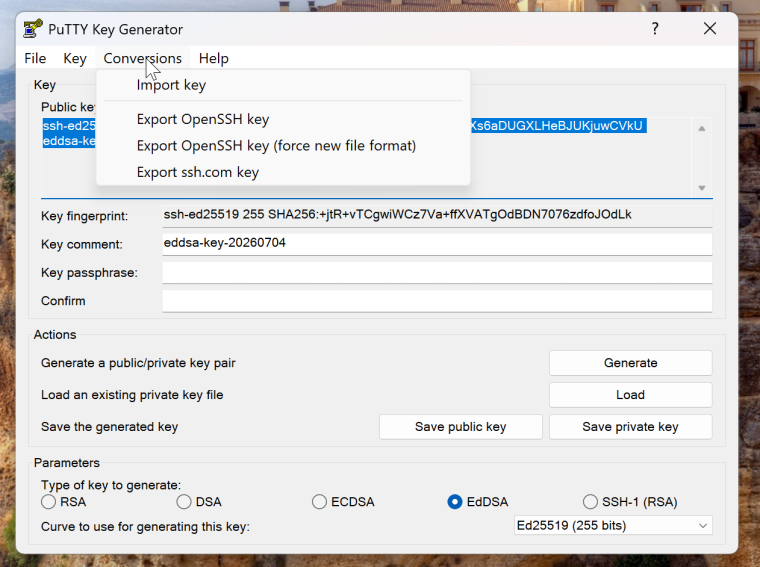This screenshot has width=760, height=567.
Task: Click the Load button
Action: pyautogui.click(x=631, y=395)
